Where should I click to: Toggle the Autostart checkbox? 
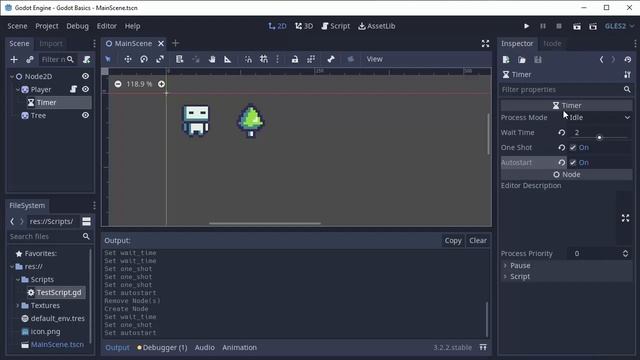click(x=573, y=162)
